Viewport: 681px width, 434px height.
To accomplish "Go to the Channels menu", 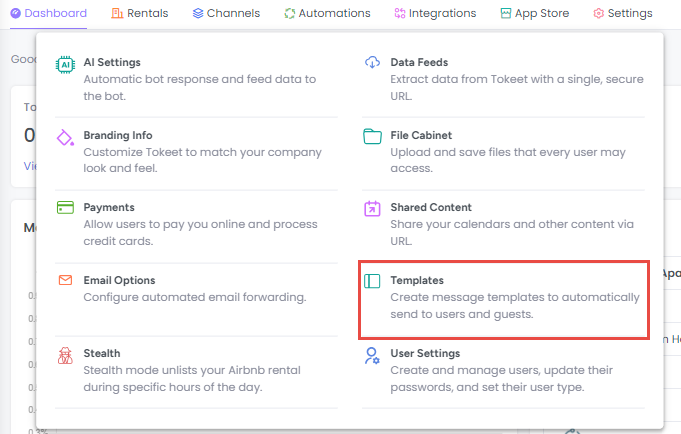I will point(226,13).
